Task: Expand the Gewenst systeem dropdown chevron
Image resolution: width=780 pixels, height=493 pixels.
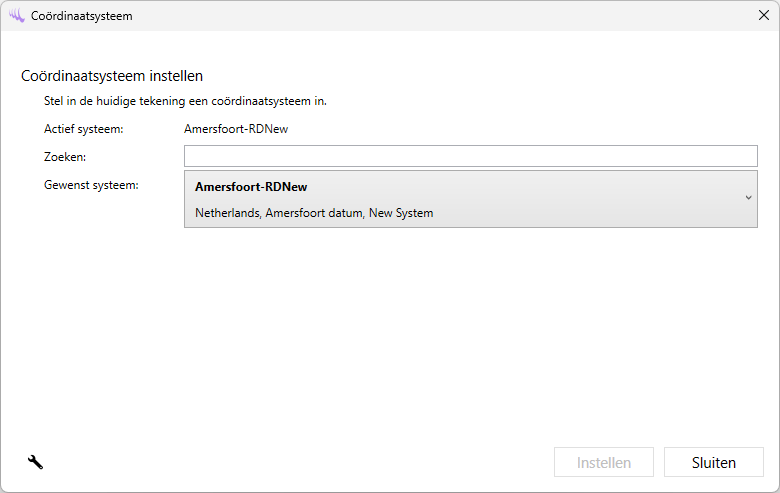Action: click(748, 198)
